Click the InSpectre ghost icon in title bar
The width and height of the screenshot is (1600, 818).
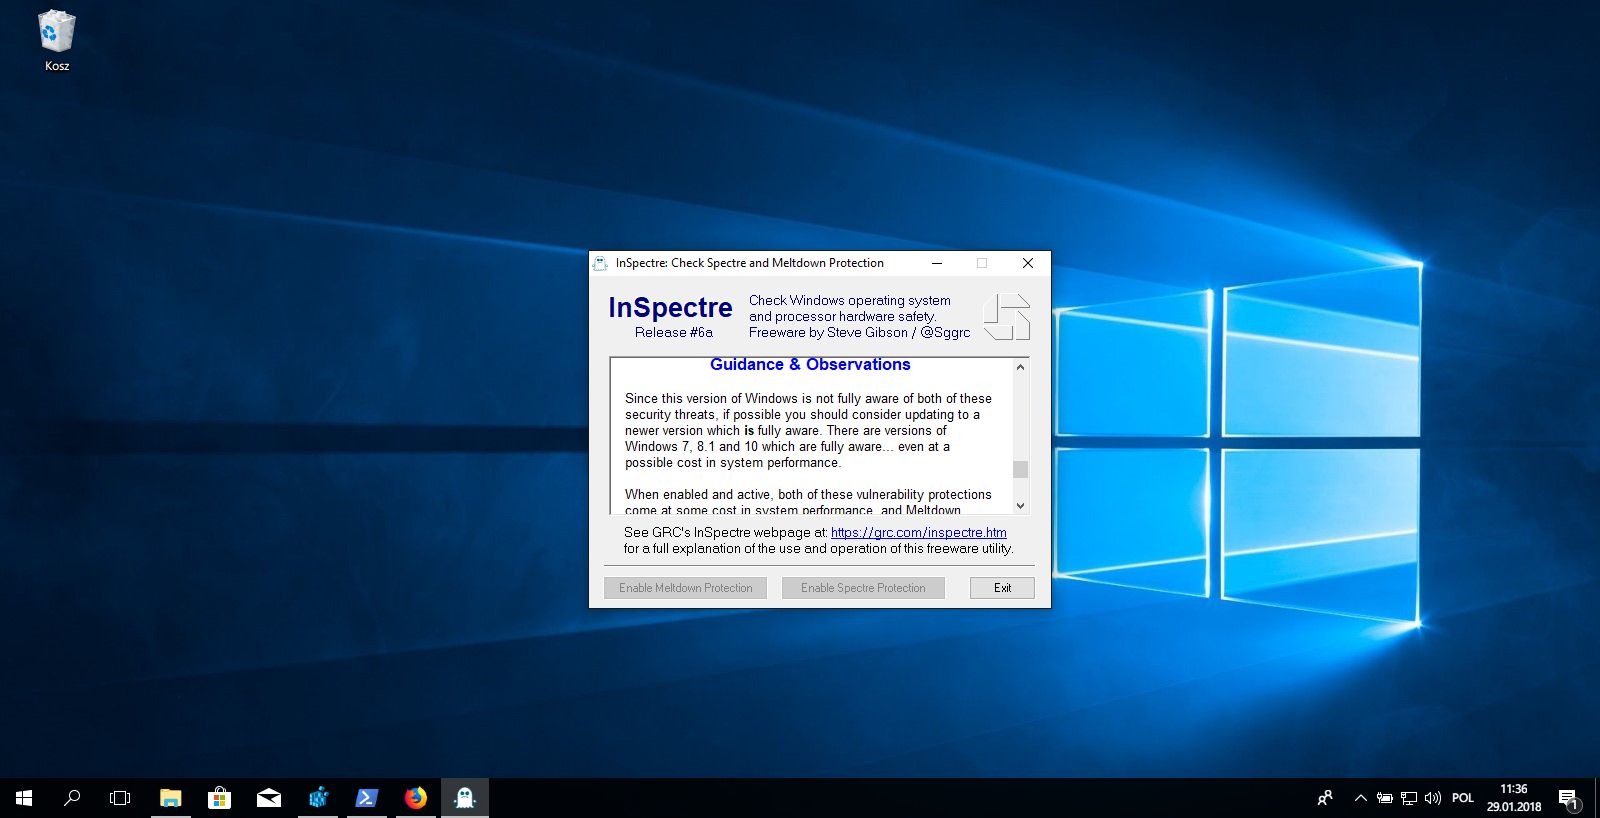coord(600,263)
